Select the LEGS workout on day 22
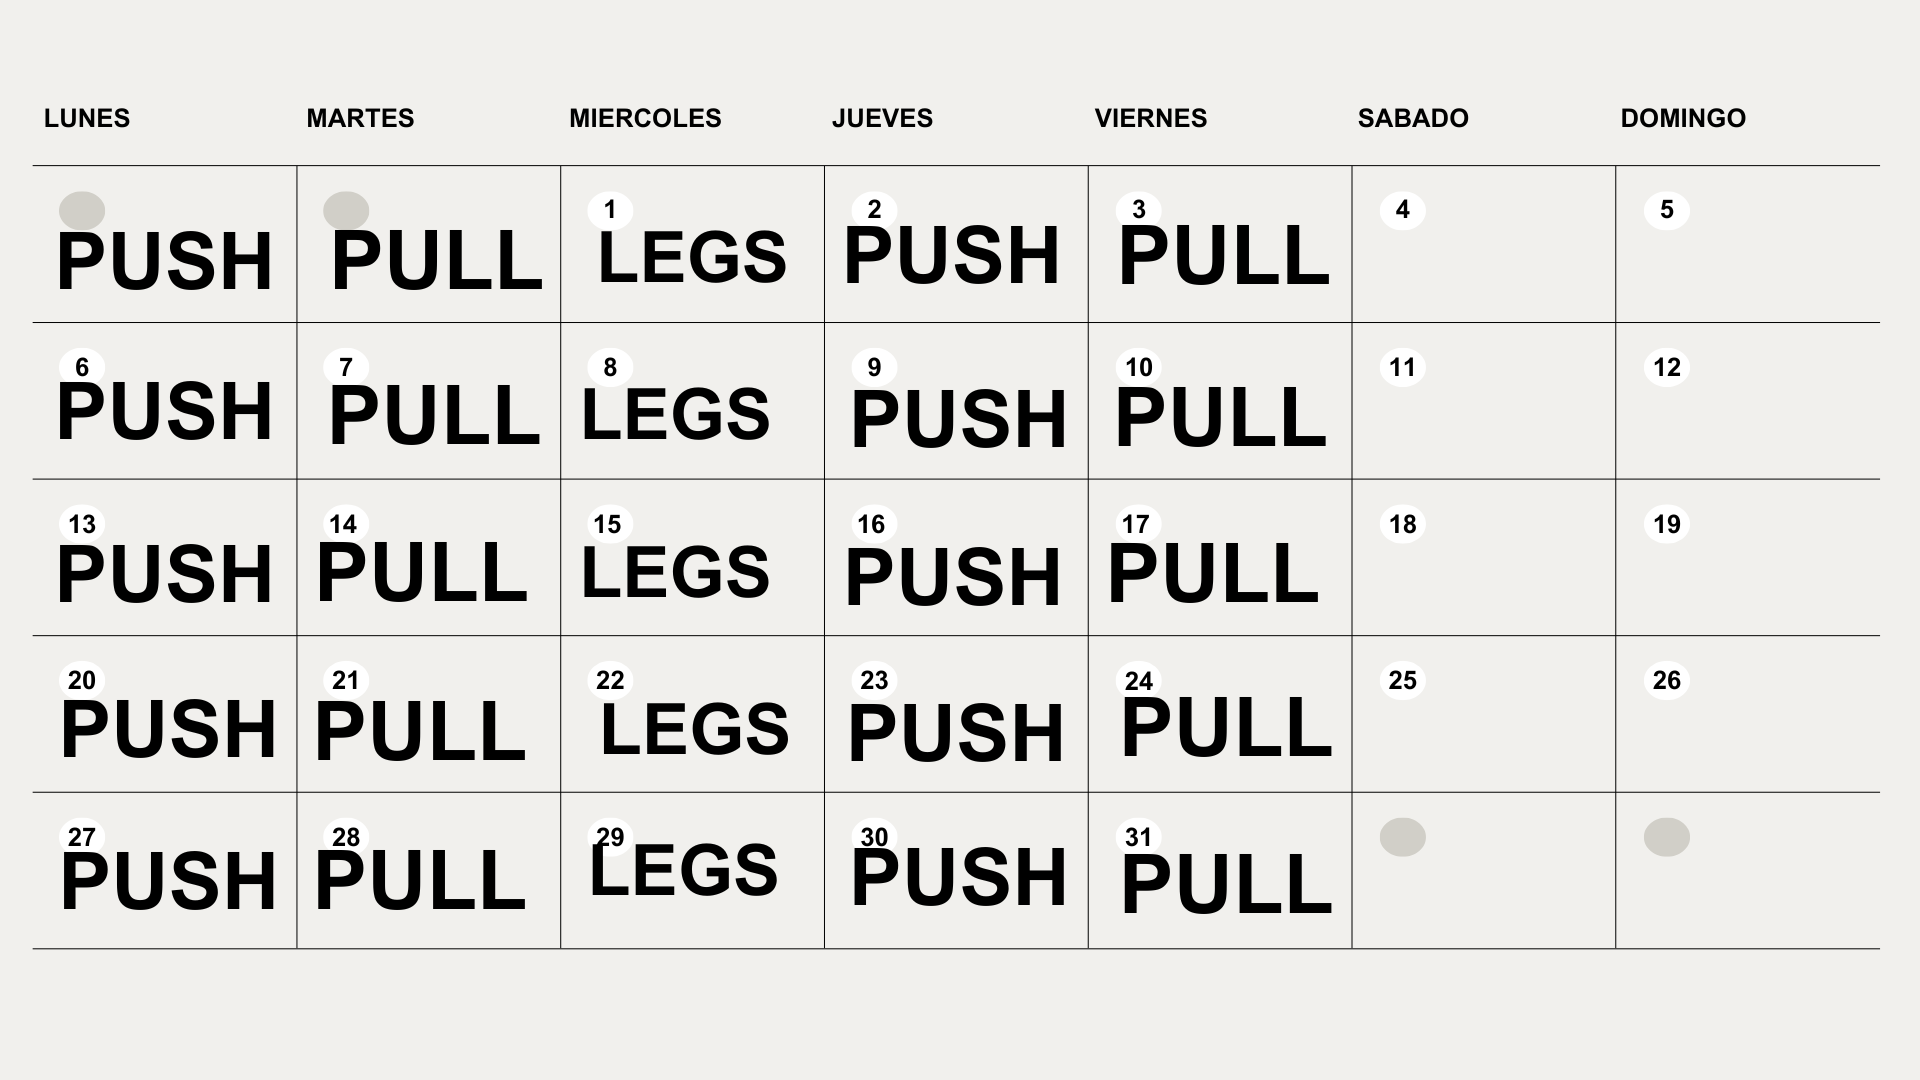 (x=694, y=729)
